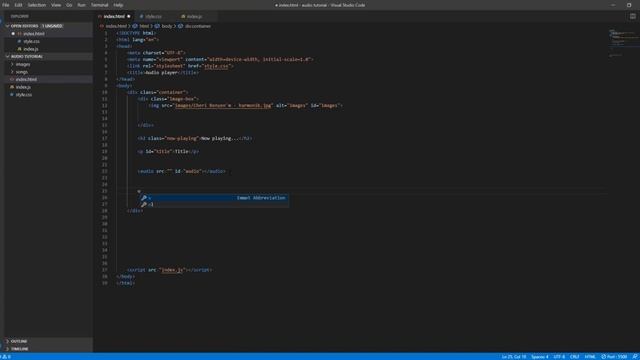Click the index.js file icon in Open Editors
640x360 pixels.
19,49
